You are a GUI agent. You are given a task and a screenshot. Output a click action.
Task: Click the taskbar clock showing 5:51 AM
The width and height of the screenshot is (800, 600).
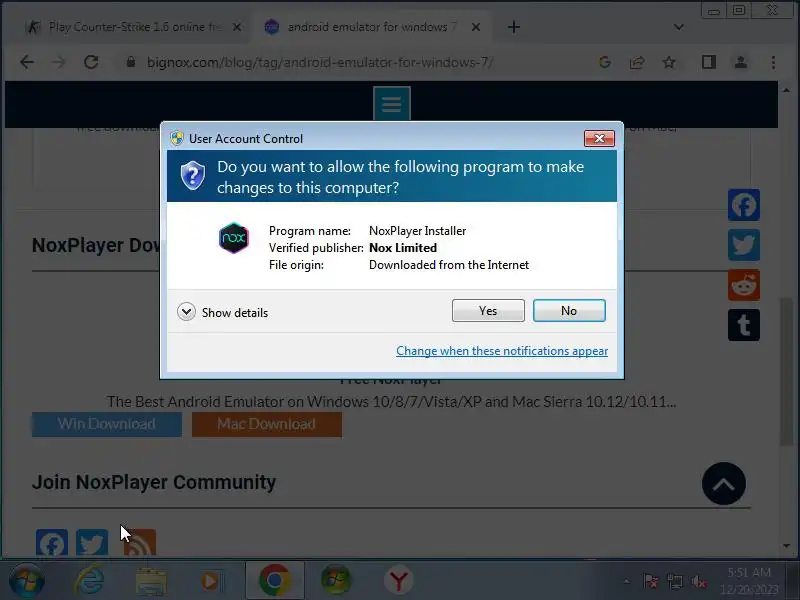749,581
